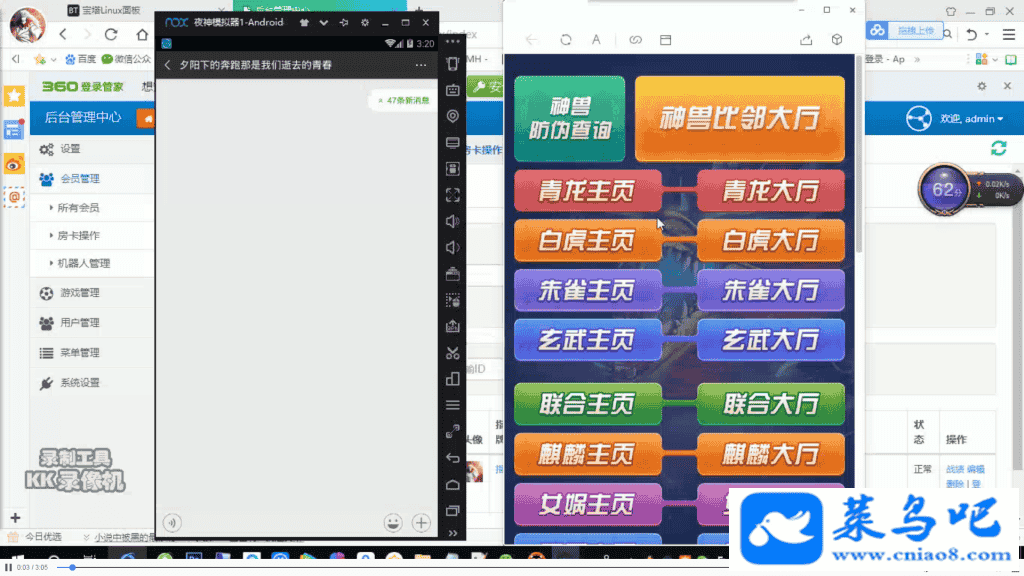Click the video progress bar

coord(500,567)
